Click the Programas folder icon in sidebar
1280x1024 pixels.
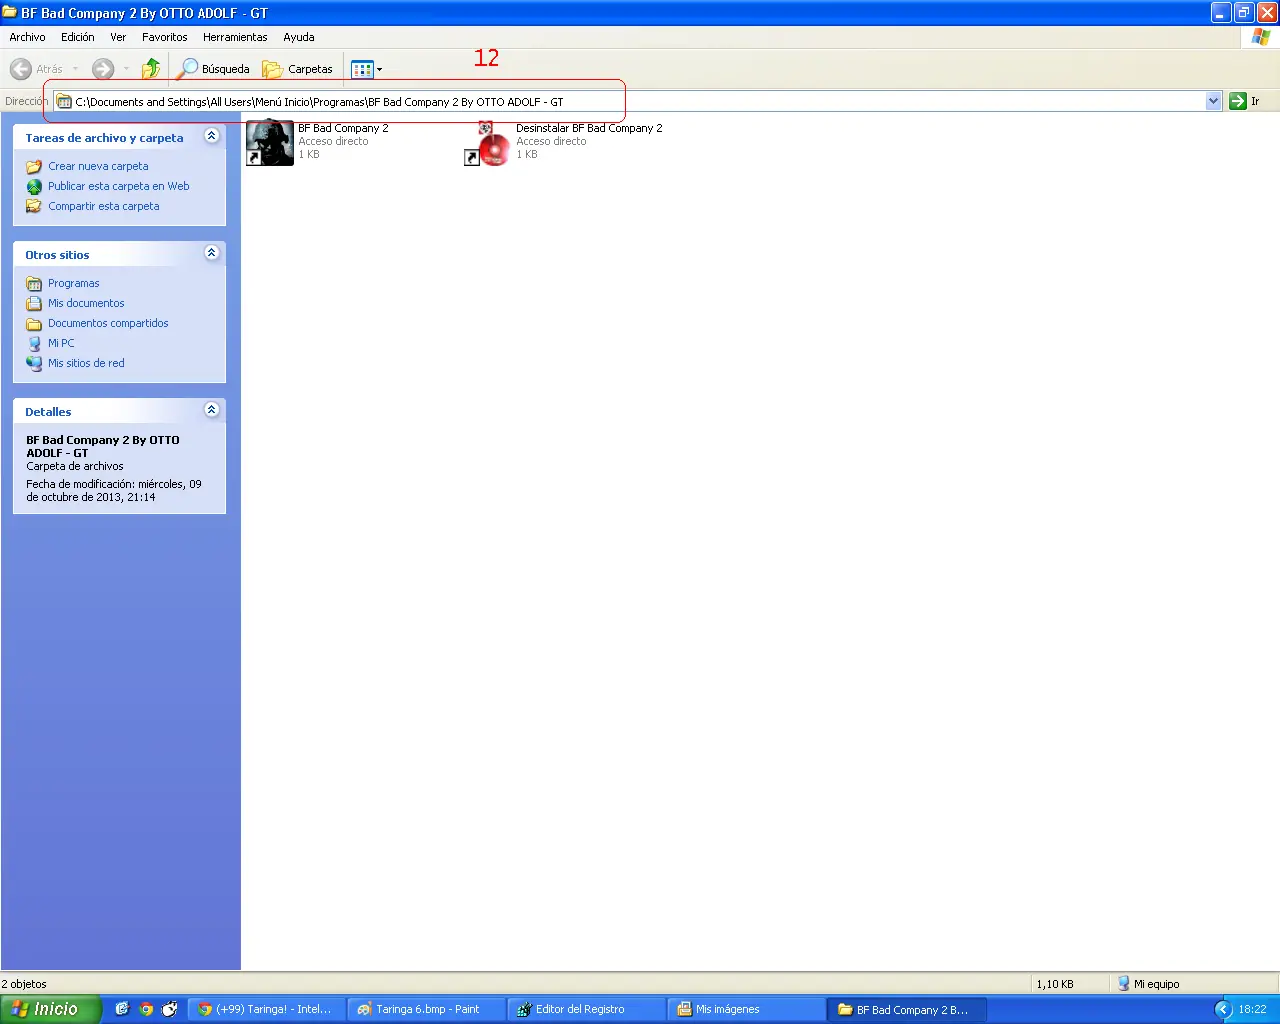coord(34,284)
